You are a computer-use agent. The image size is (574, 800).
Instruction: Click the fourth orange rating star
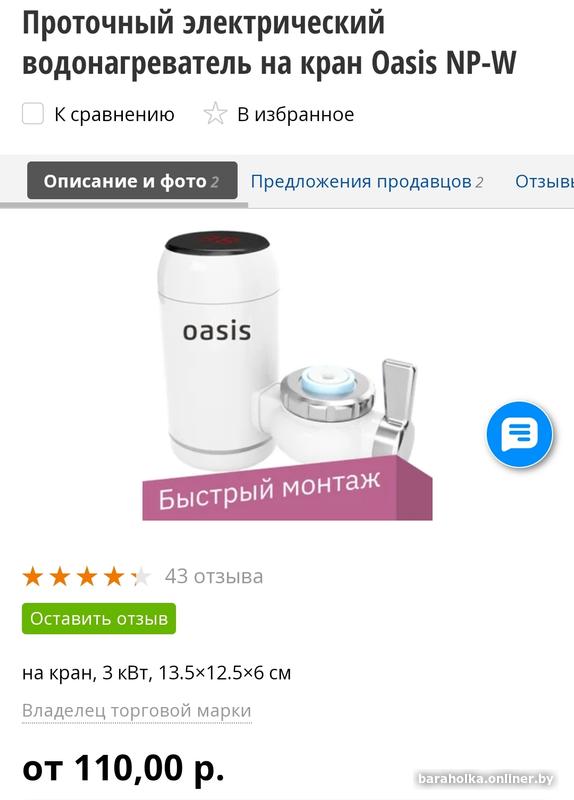(x=114, y=577)
